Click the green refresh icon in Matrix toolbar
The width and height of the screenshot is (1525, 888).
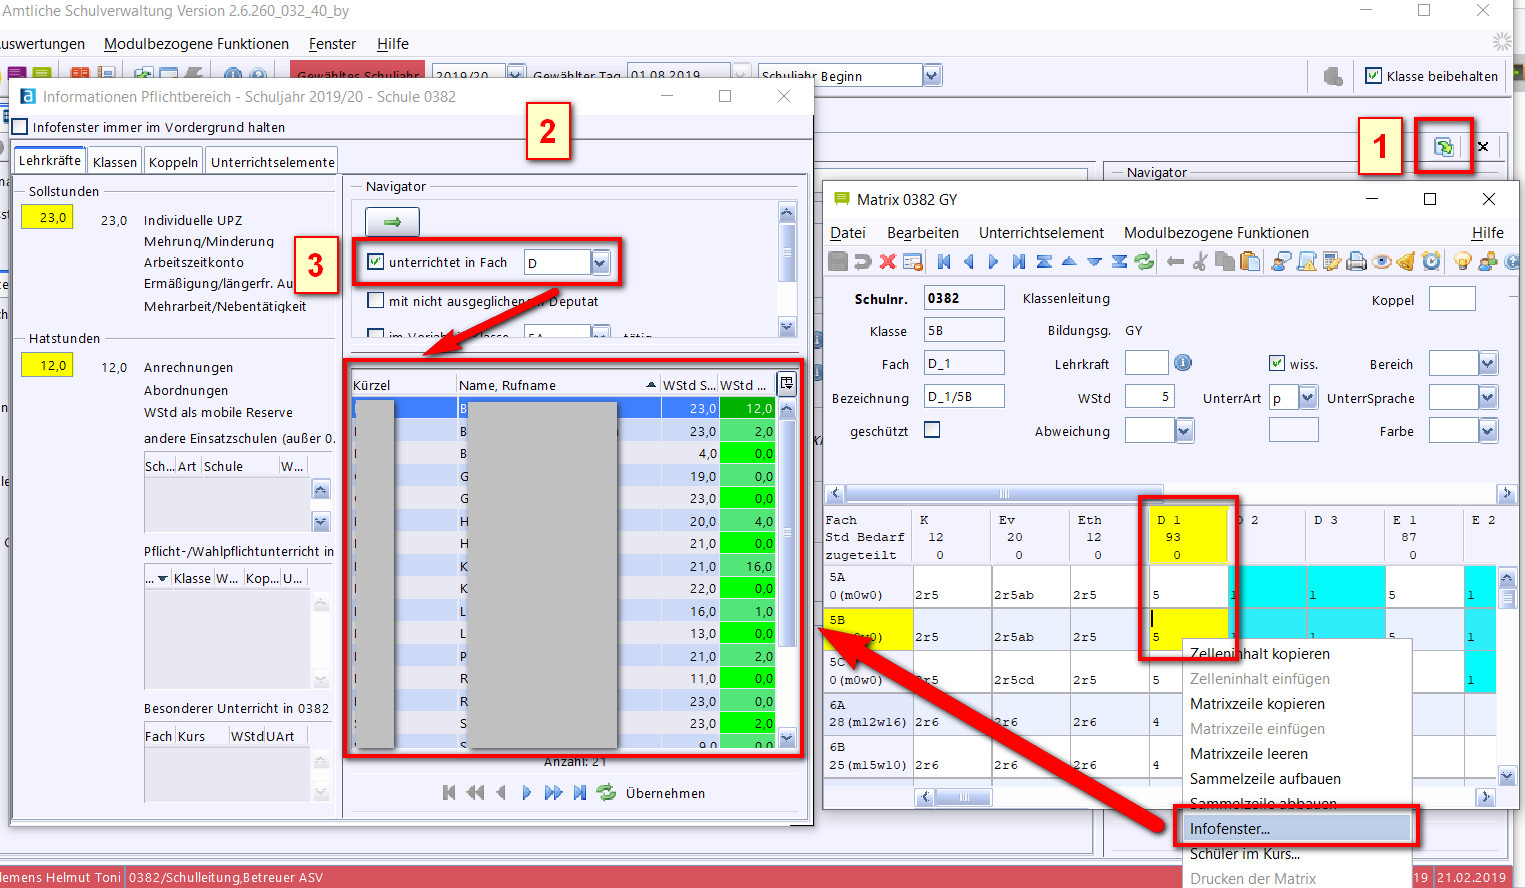click(x=1144, y=262)
